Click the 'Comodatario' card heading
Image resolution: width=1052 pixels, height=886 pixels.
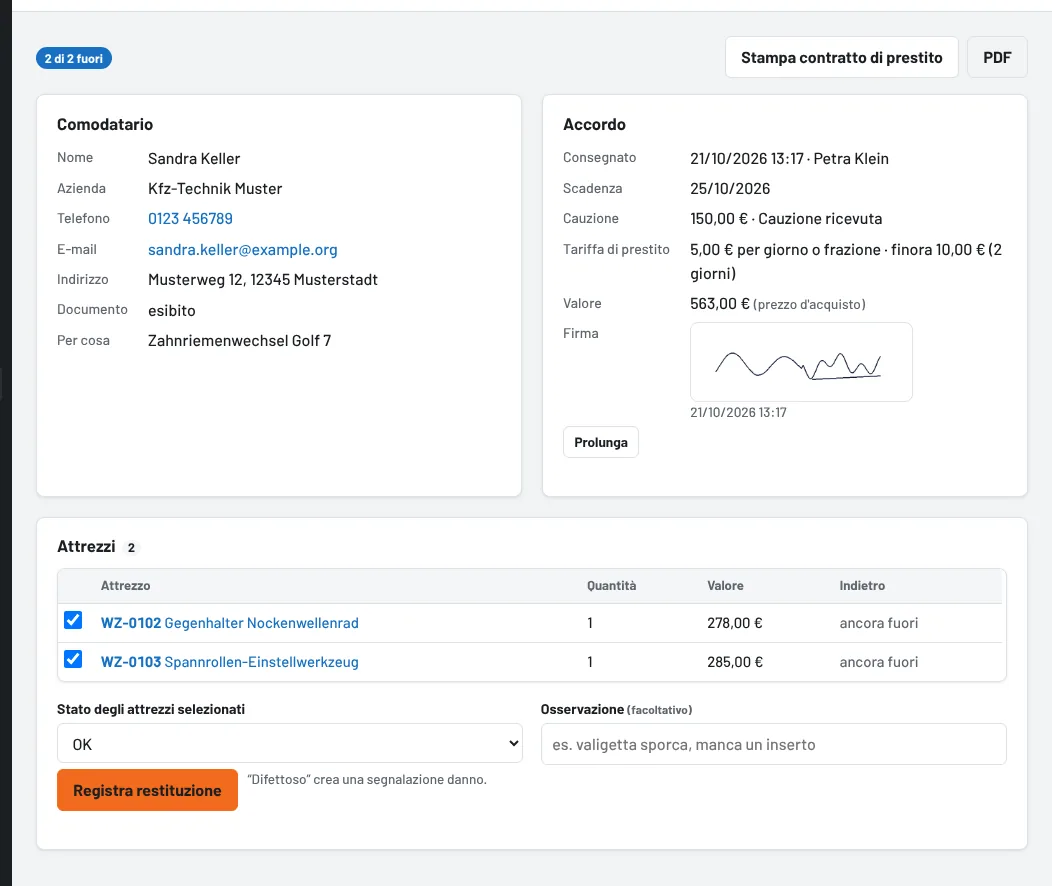tap(105, 124)
